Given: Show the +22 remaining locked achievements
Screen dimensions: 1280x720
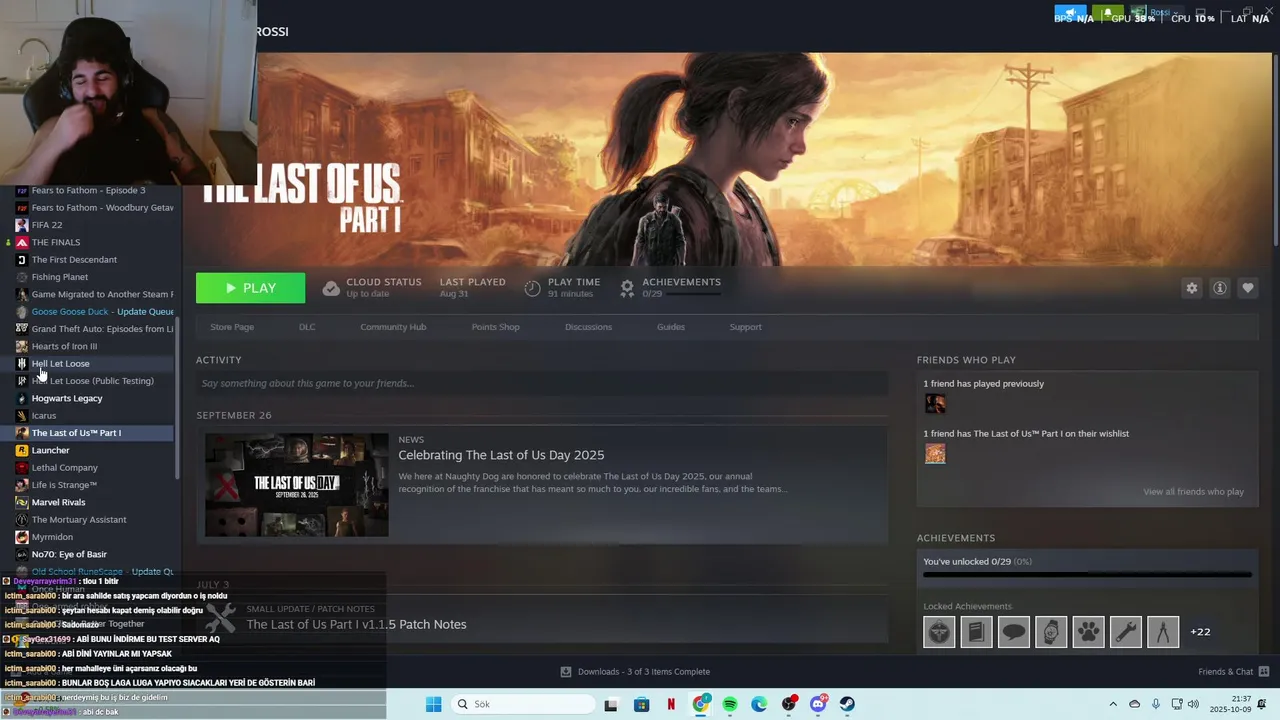Looking at the screenshot, I should tap(1200, 632).
